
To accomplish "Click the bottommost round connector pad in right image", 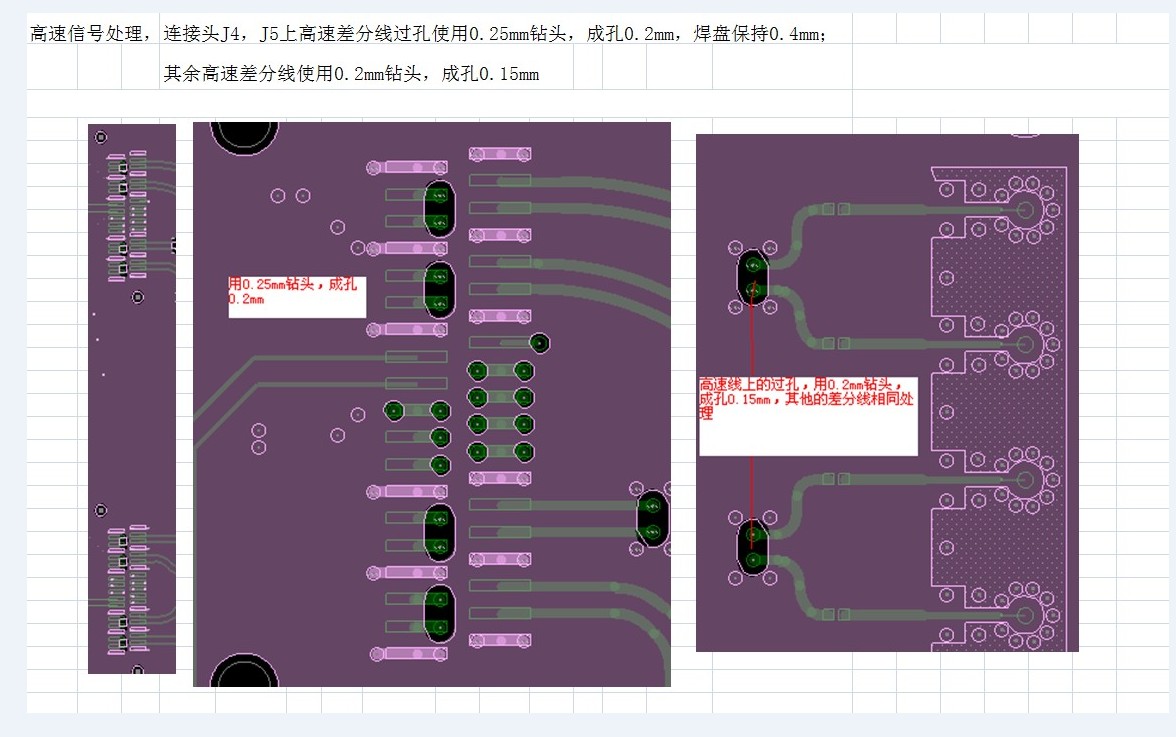I will pyautogui.click(x=1024, y=616).
